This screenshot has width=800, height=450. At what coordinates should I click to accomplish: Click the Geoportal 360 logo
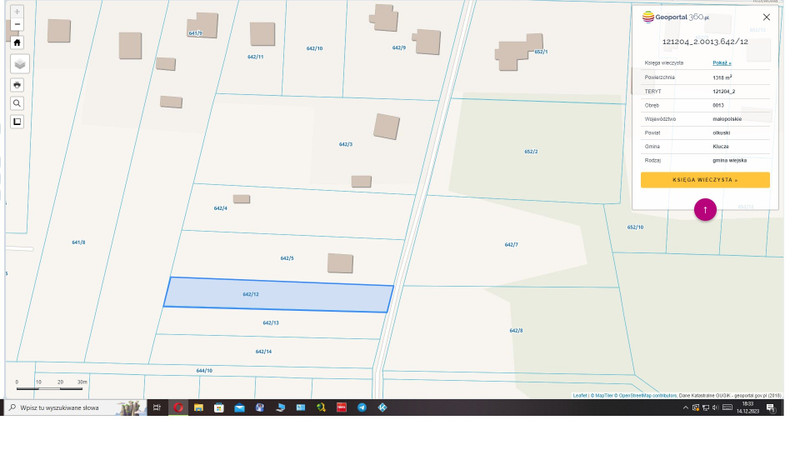[x=676, y=17]
